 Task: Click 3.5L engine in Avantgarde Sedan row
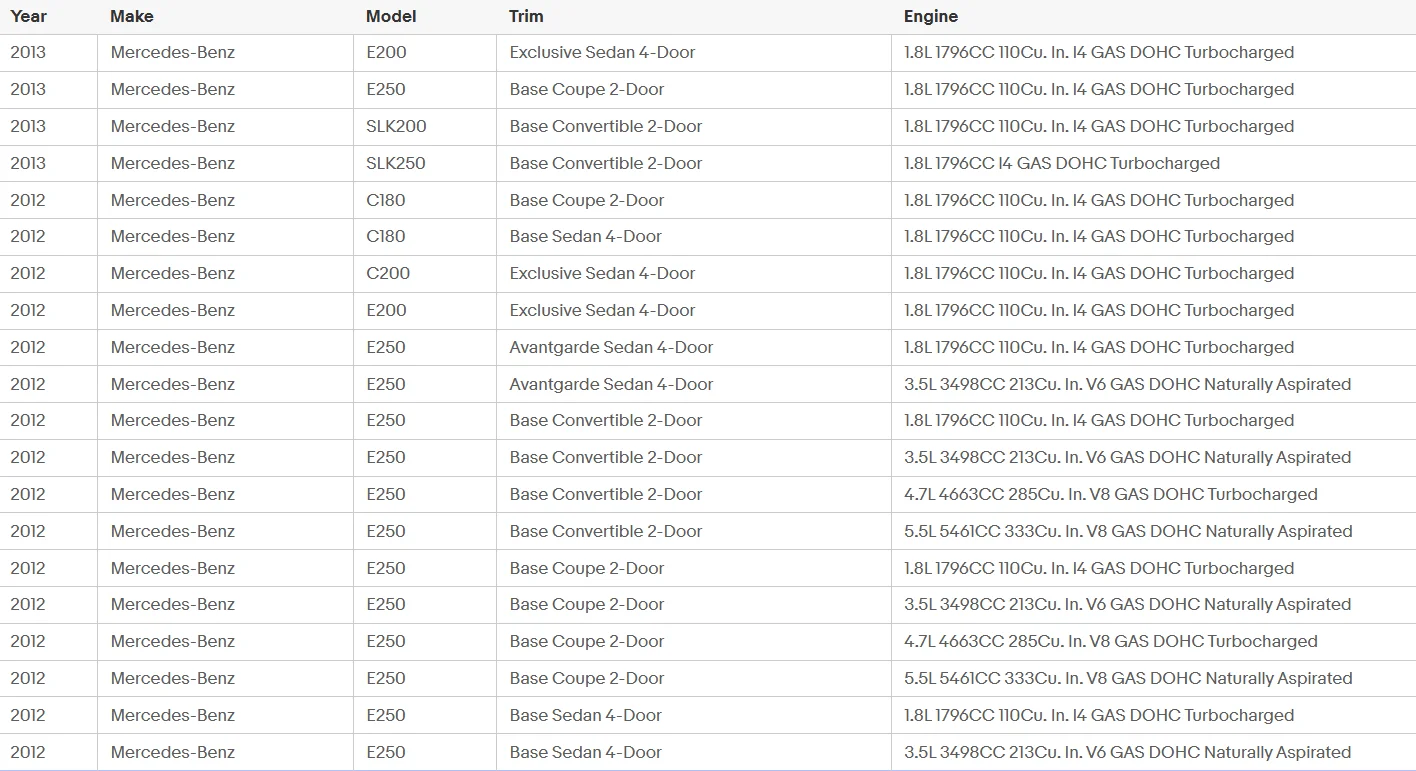click(1128, 384)
